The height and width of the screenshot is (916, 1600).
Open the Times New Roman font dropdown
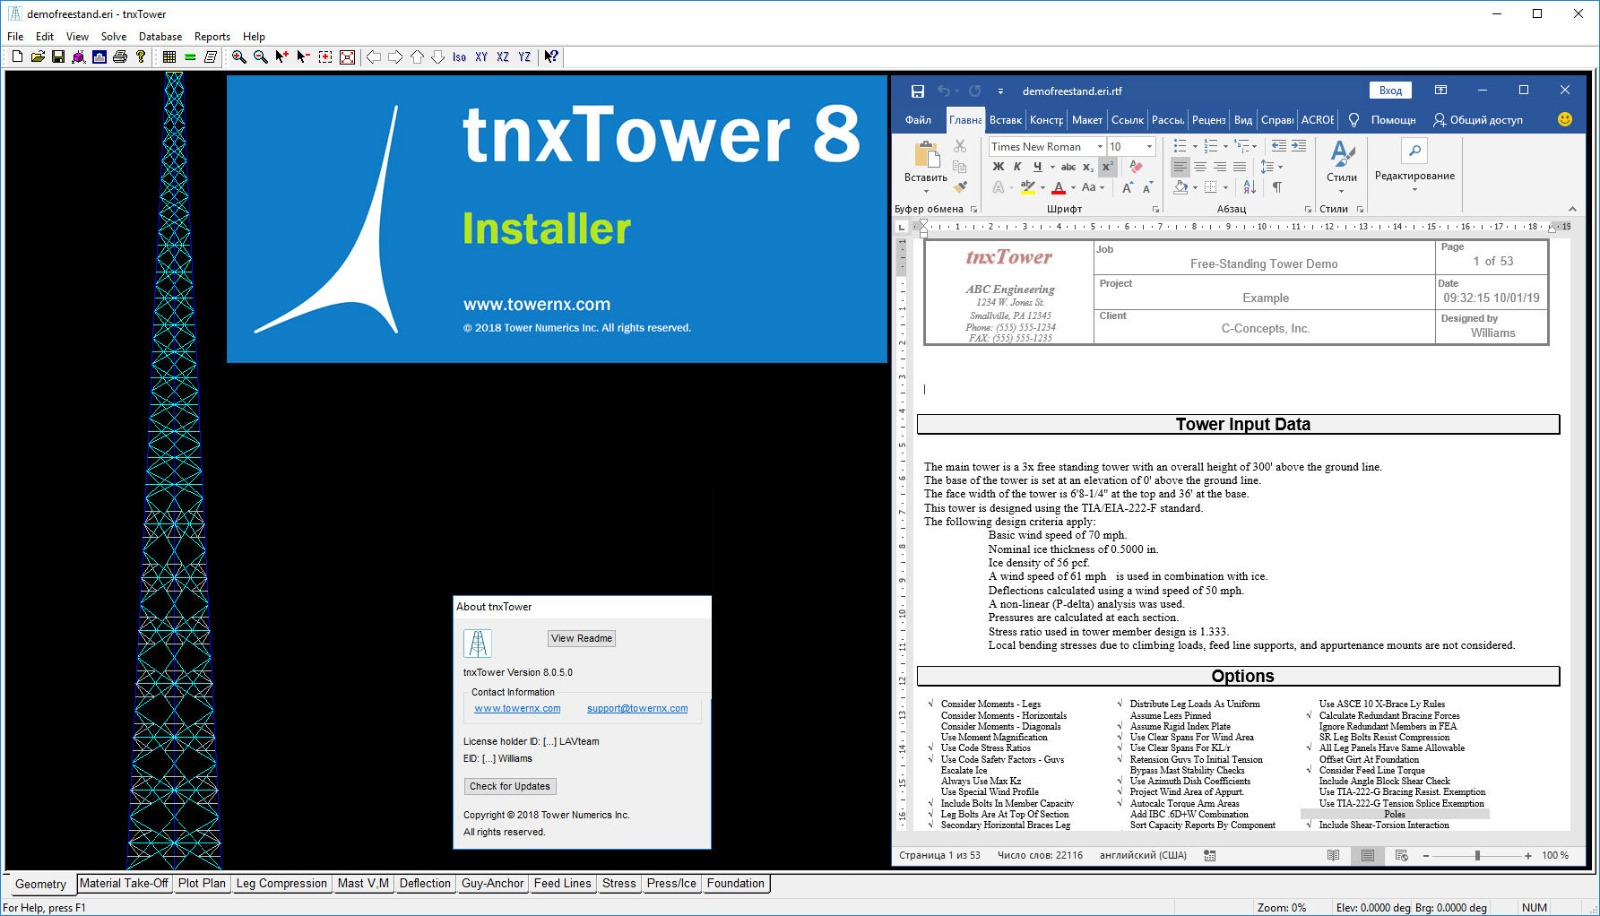pos(1100,147)
